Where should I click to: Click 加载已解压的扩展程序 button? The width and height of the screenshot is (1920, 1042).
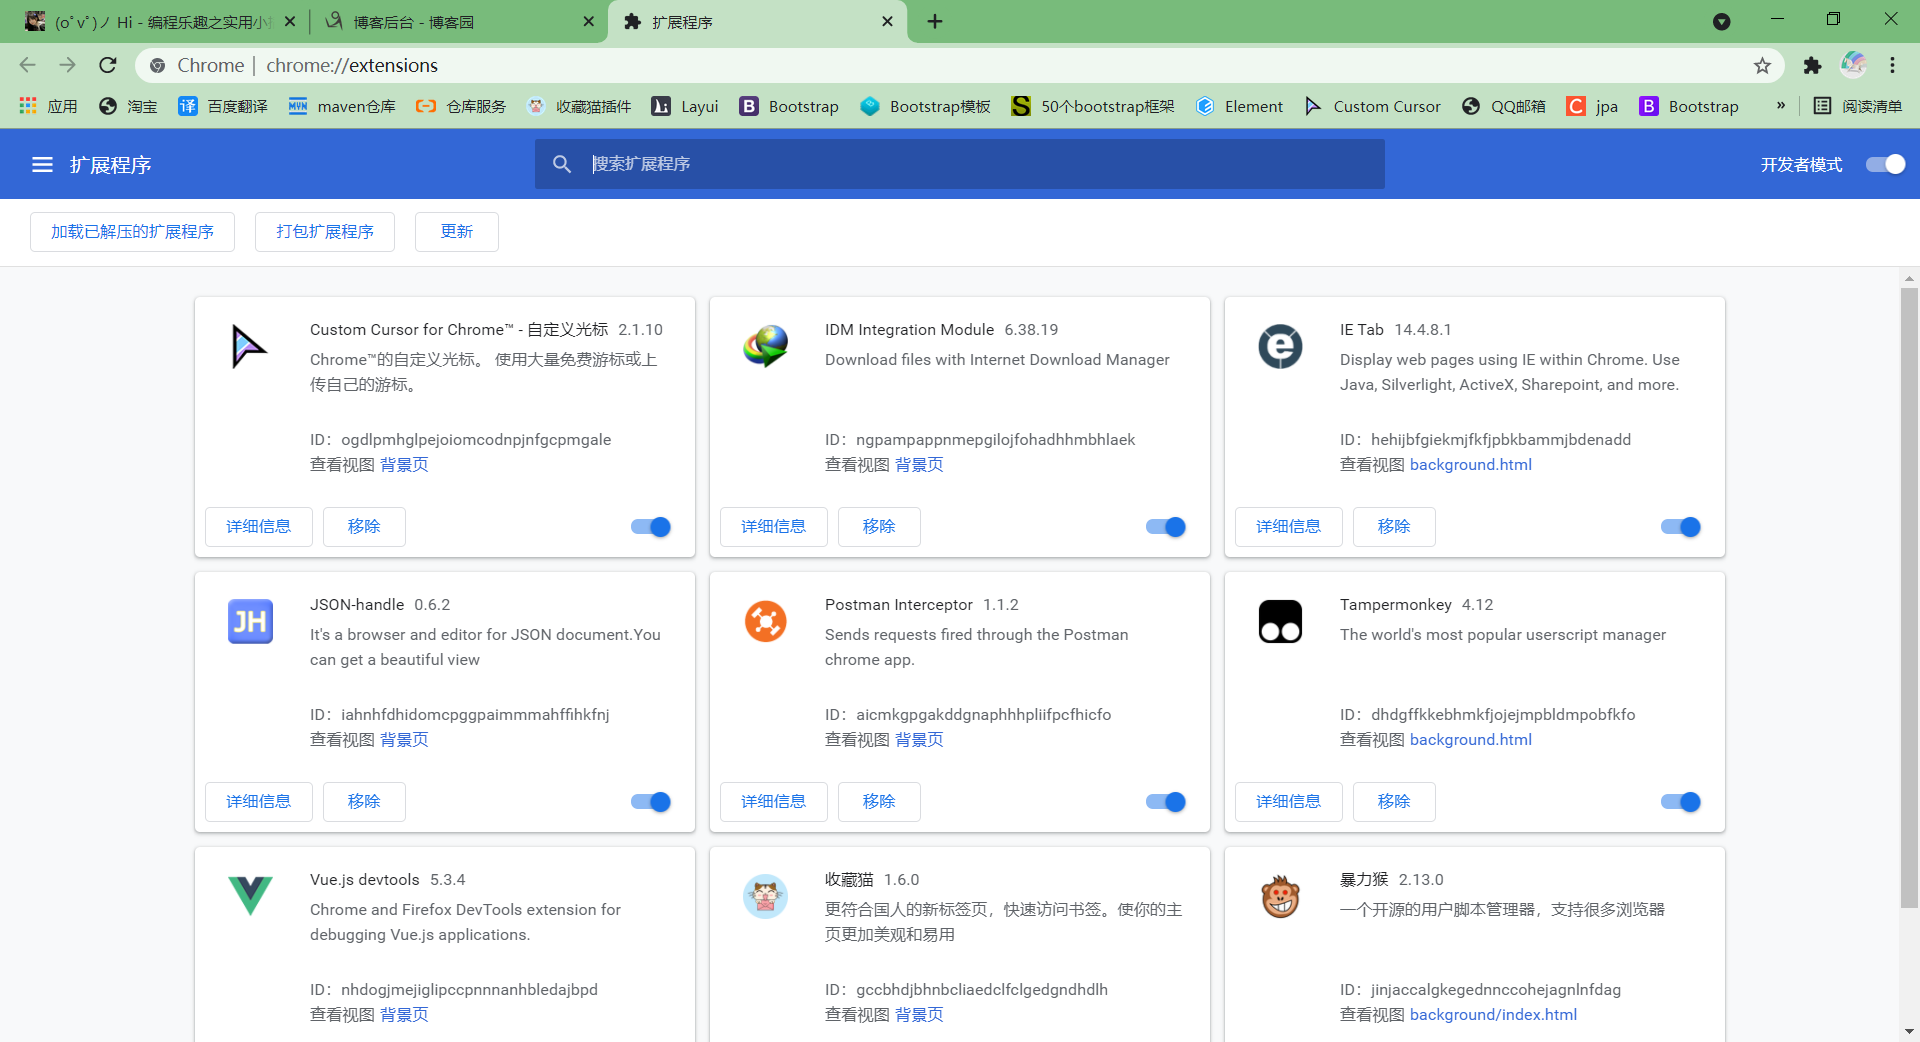[x=132, y=232]
